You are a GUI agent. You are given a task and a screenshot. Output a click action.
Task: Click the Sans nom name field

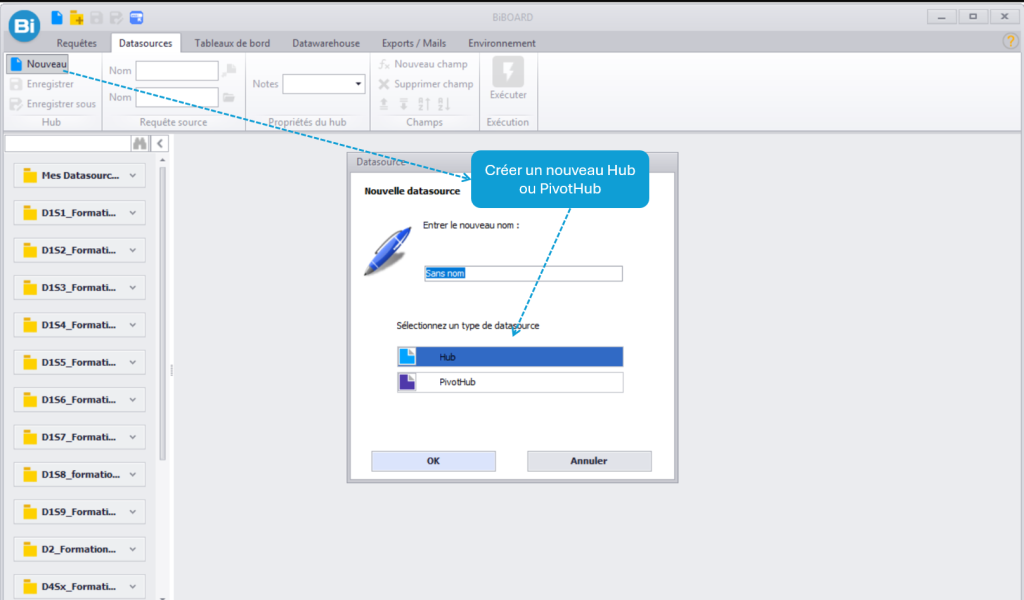[523, 274]
